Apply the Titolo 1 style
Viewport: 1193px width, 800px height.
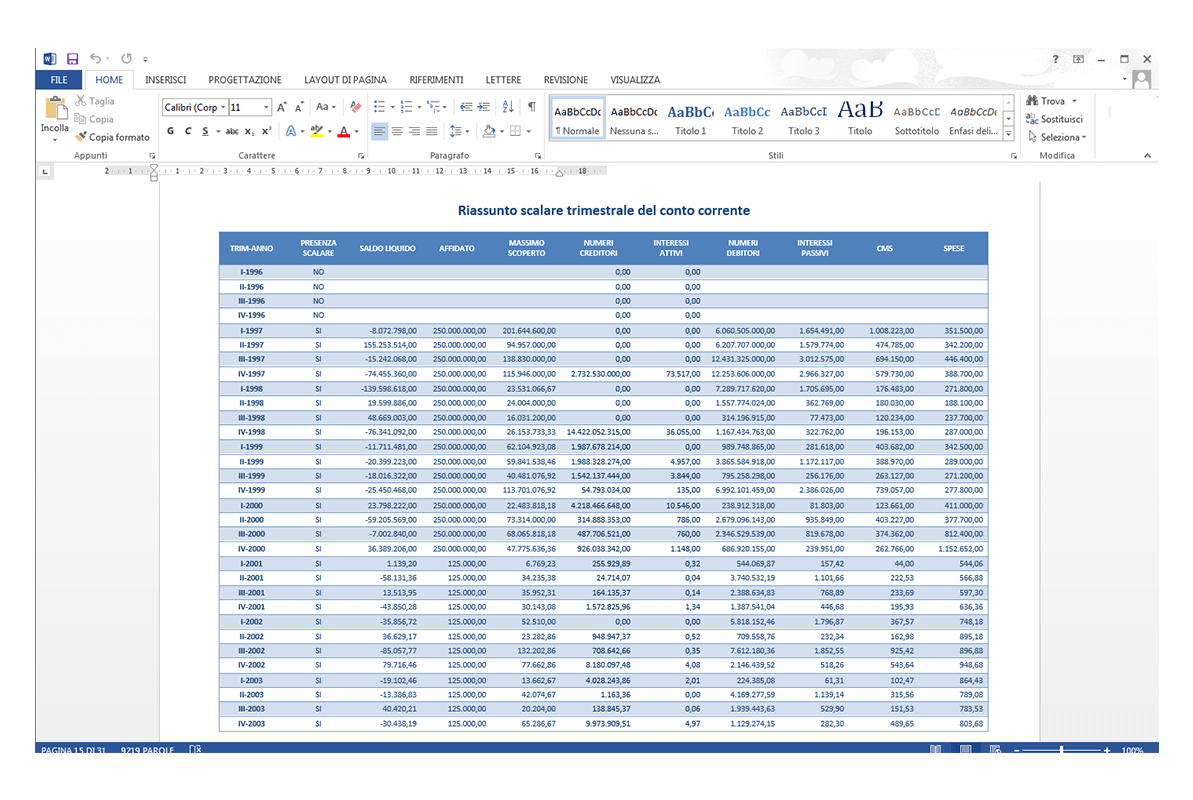coord(690,119)
